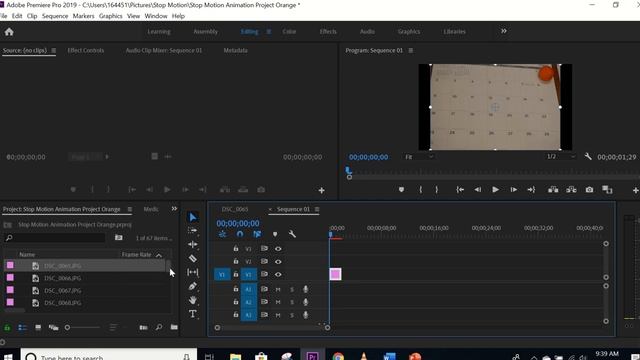Switch to the Learning workspace

click(159, 31)
